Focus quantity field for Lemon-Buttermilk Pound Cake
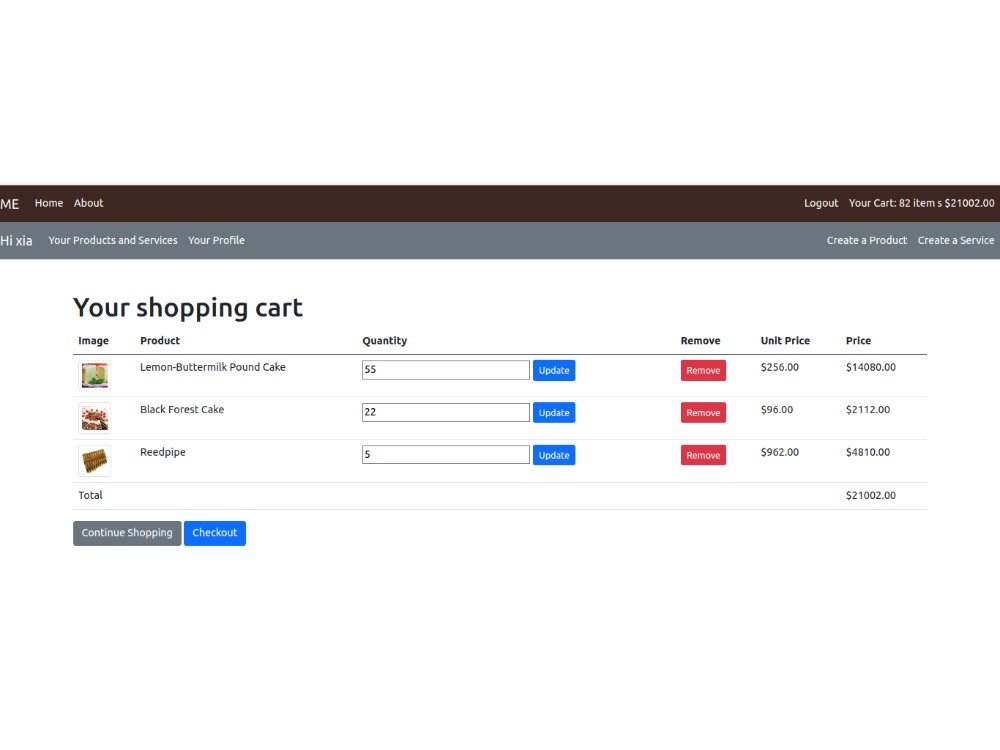The width and height of the screenshot is (1000, 750). [x=446, y=370]
